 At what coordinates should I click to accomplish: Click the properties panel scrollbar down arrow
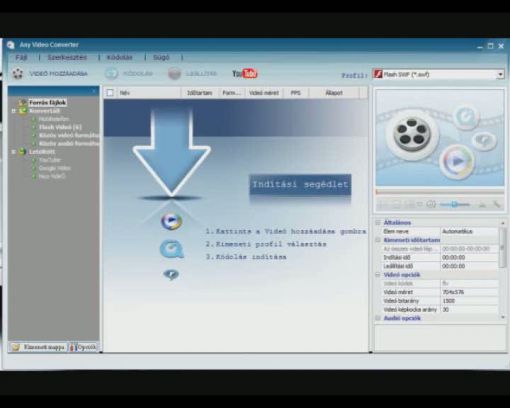point(503,318)
